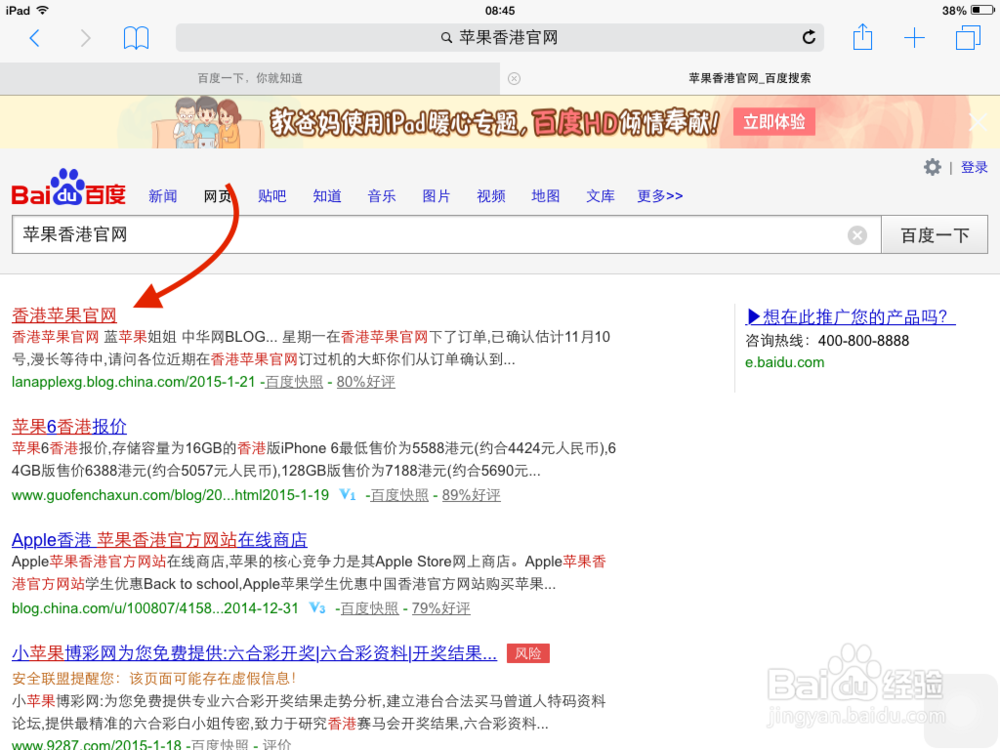Switch to 百度一下，你就知道 tab
The width and height of the screenshot is (1000, 750).
pos(250,78)
